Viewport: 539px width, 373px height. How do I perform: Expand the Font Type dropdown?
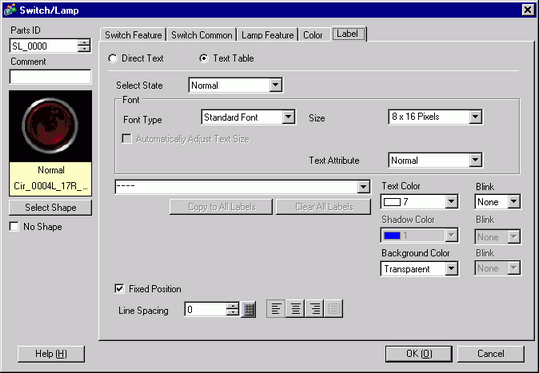tap(248, 117)
